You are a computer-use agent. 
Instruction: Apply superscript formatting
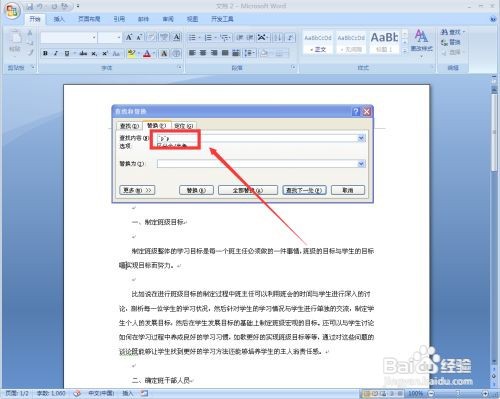pos(105,53)
